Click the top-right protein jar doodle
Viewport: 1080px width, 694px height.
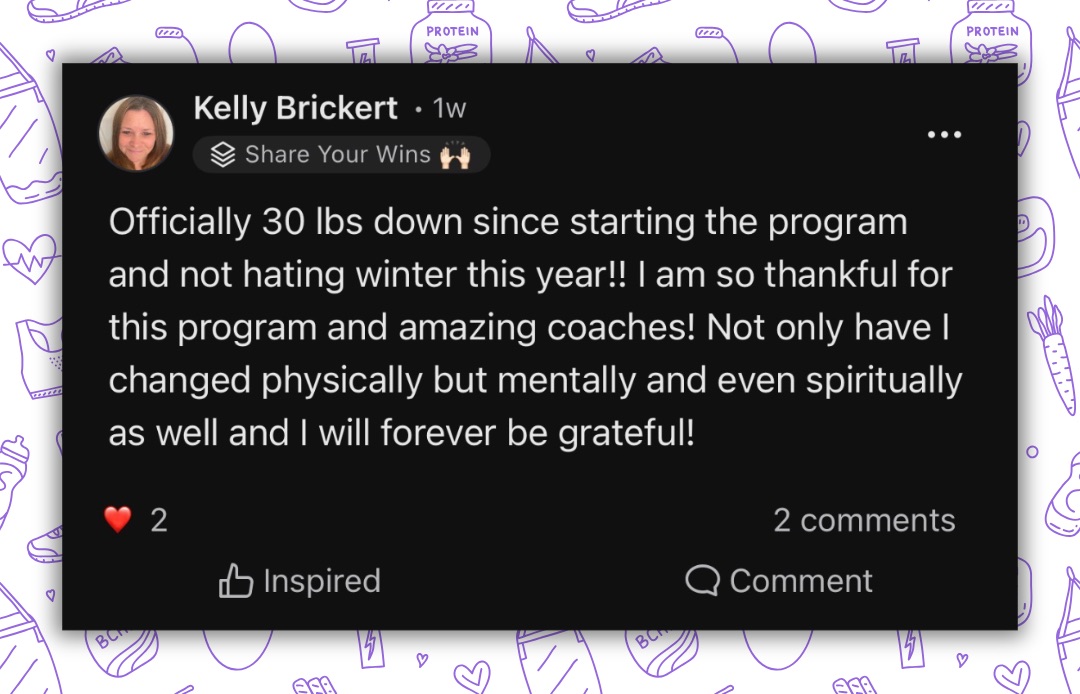click(x=992, y=35)
